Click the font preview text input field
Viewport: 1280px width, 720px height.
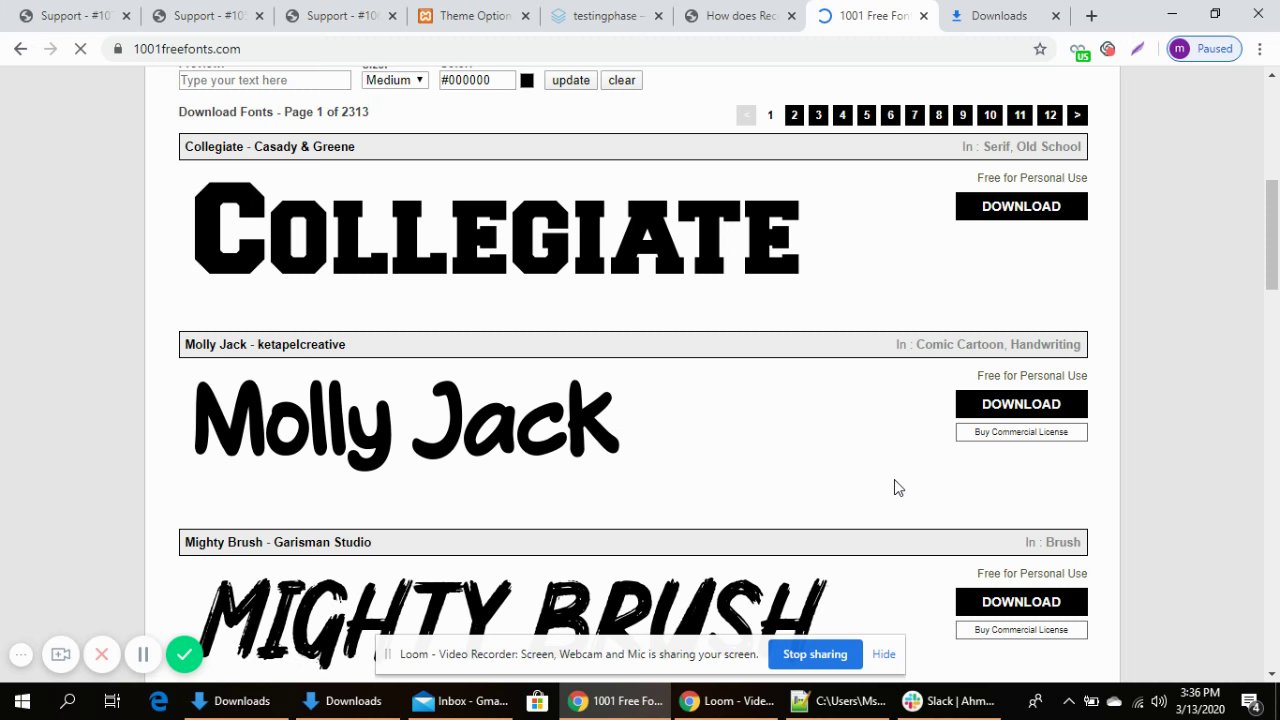265,80
